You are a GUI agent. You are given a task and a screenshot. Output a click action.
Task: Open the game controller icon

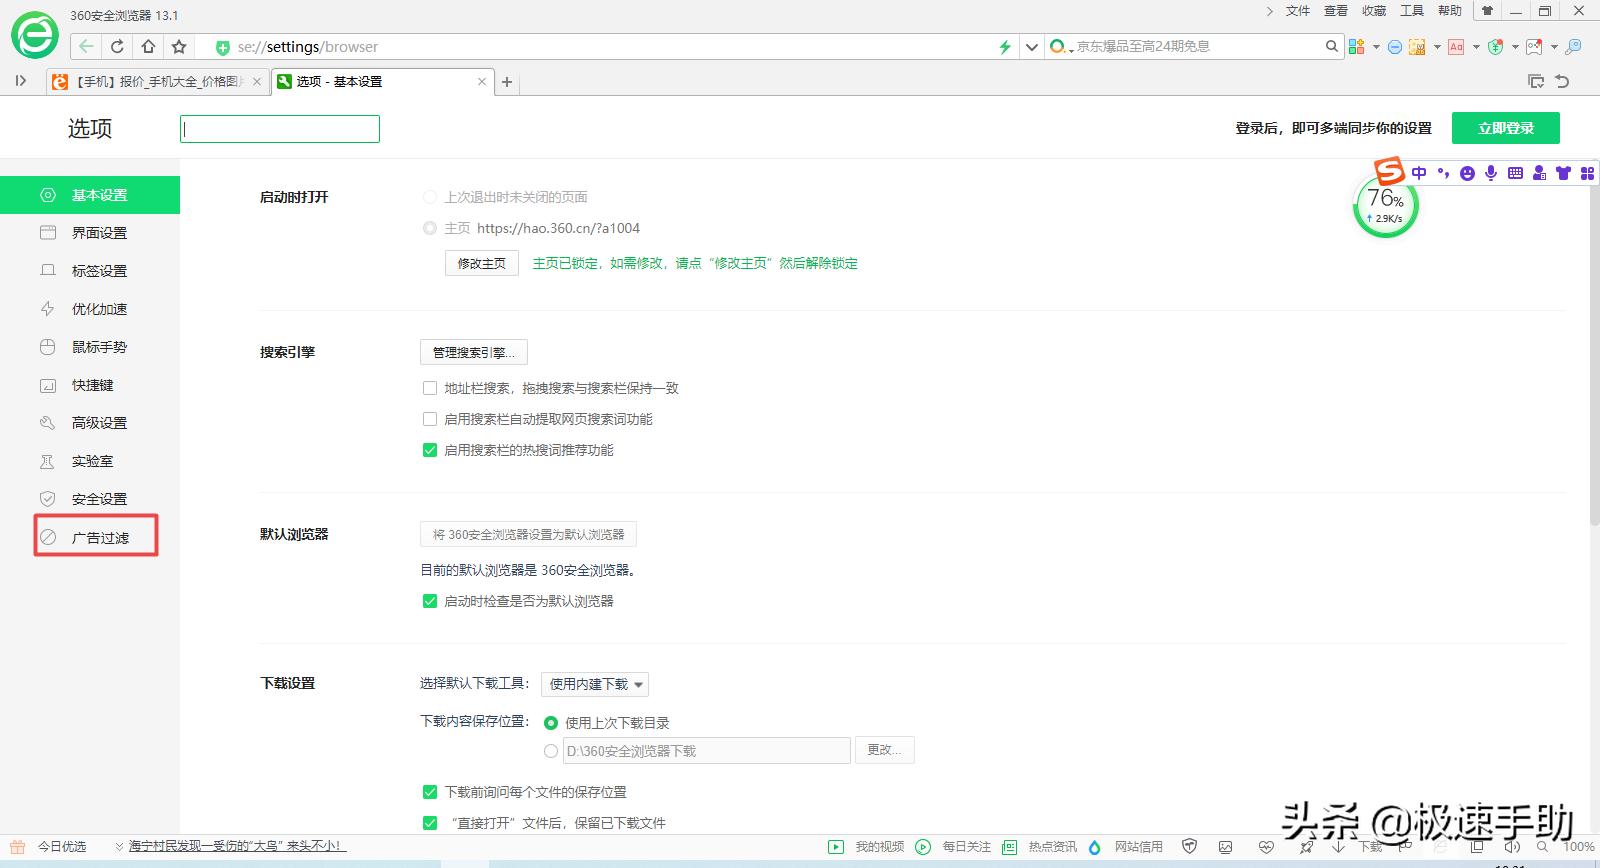pos(1535,47)
